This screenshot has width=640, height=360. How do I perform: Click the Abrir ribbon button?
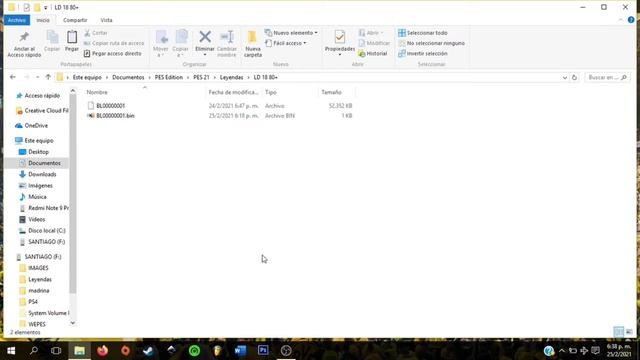(371, 33)
